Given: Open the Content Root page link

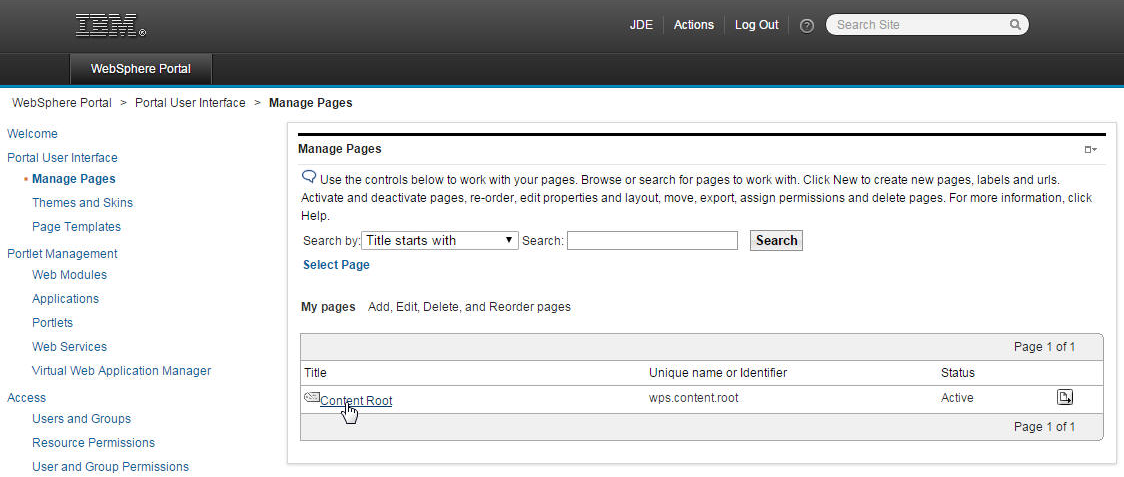Looking at the screenshot, I should pos(356,400).
